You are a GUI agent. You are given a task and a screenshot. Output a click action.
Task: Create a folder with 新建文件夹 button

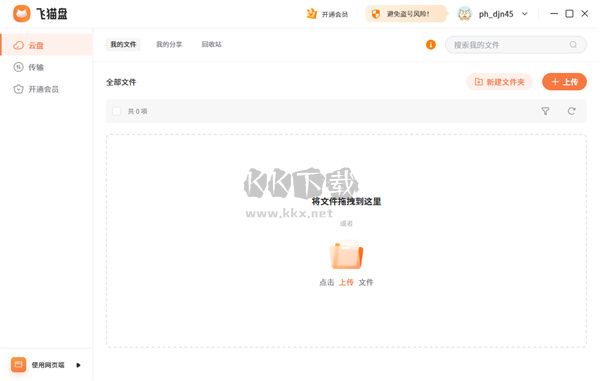(x=499, y=82)
